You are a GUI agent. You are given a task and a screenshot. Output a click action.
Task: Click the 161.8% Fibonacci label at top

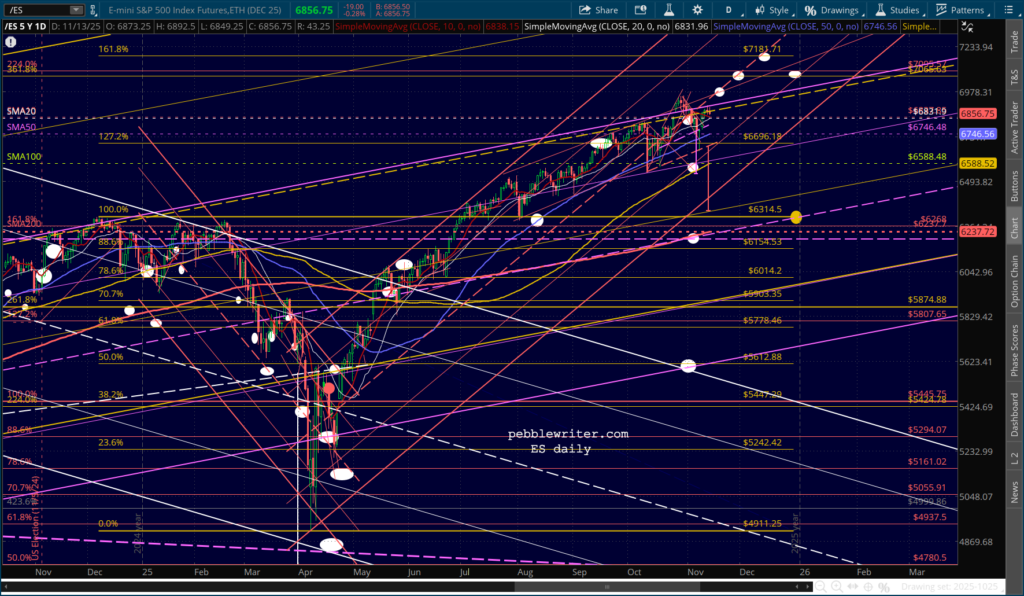[114, 49]
